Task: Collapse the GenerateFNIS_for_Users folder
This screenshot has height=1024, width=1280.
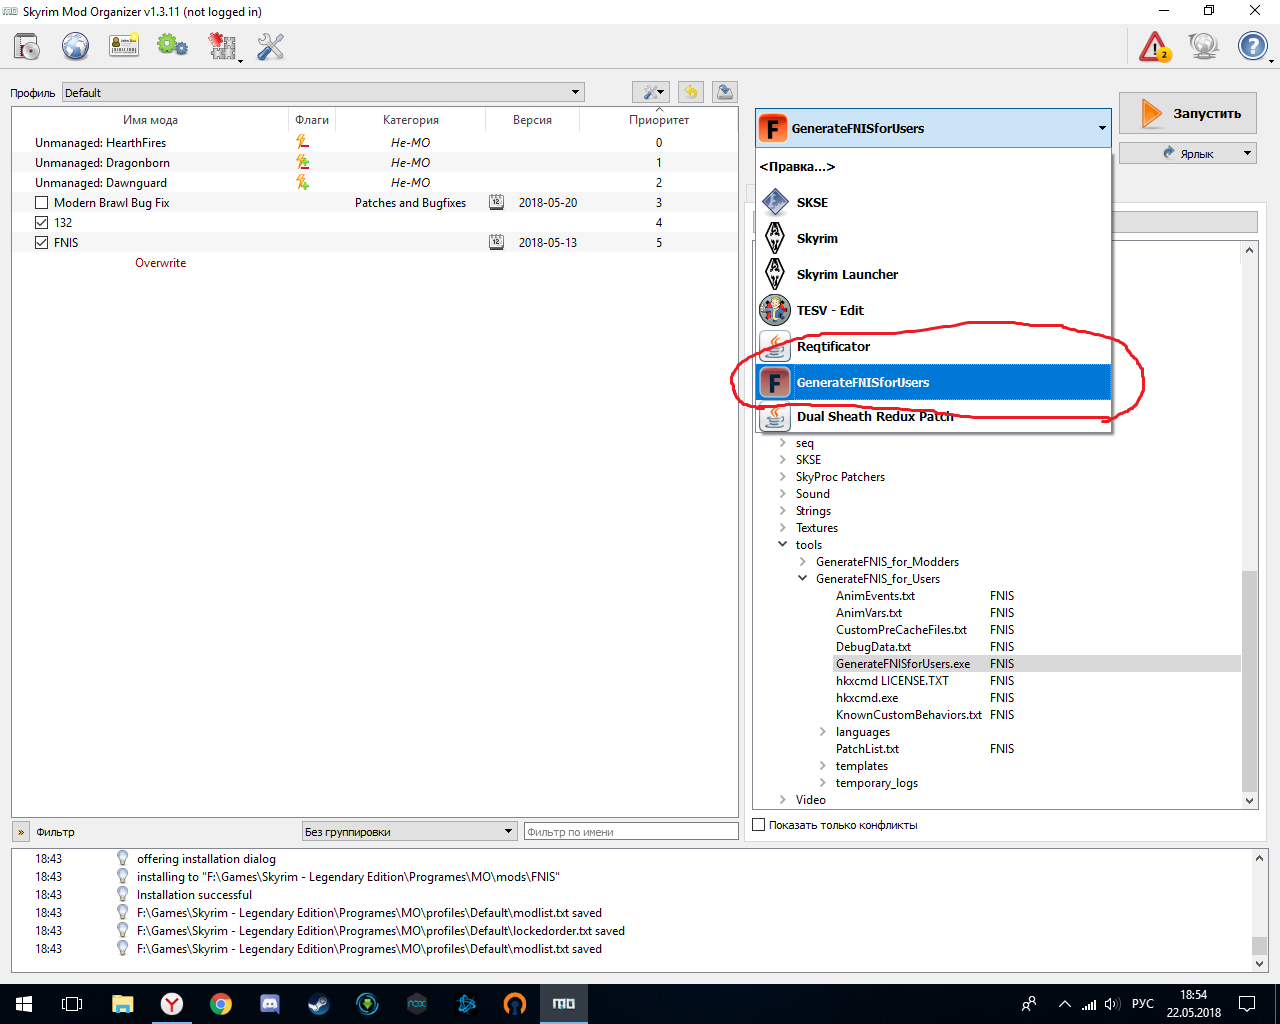Action: [x=803, y=579]
